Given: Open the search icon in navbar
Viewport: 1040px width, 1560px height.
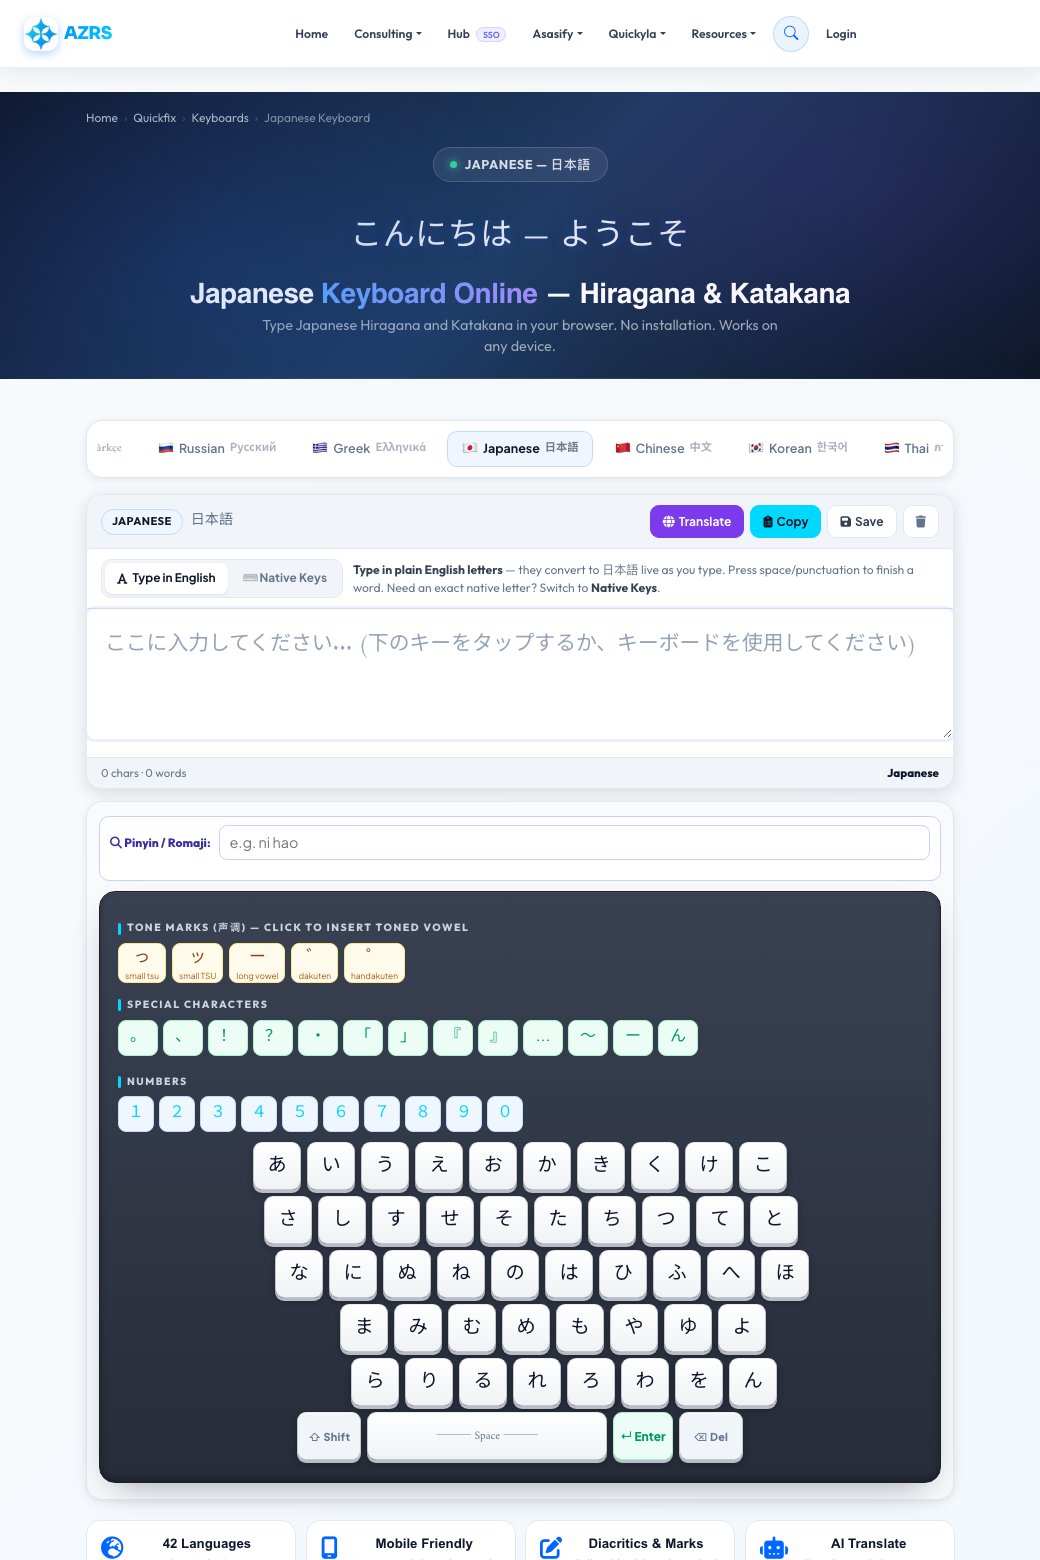Looking at the screenshot, I should tap(790, 34).
